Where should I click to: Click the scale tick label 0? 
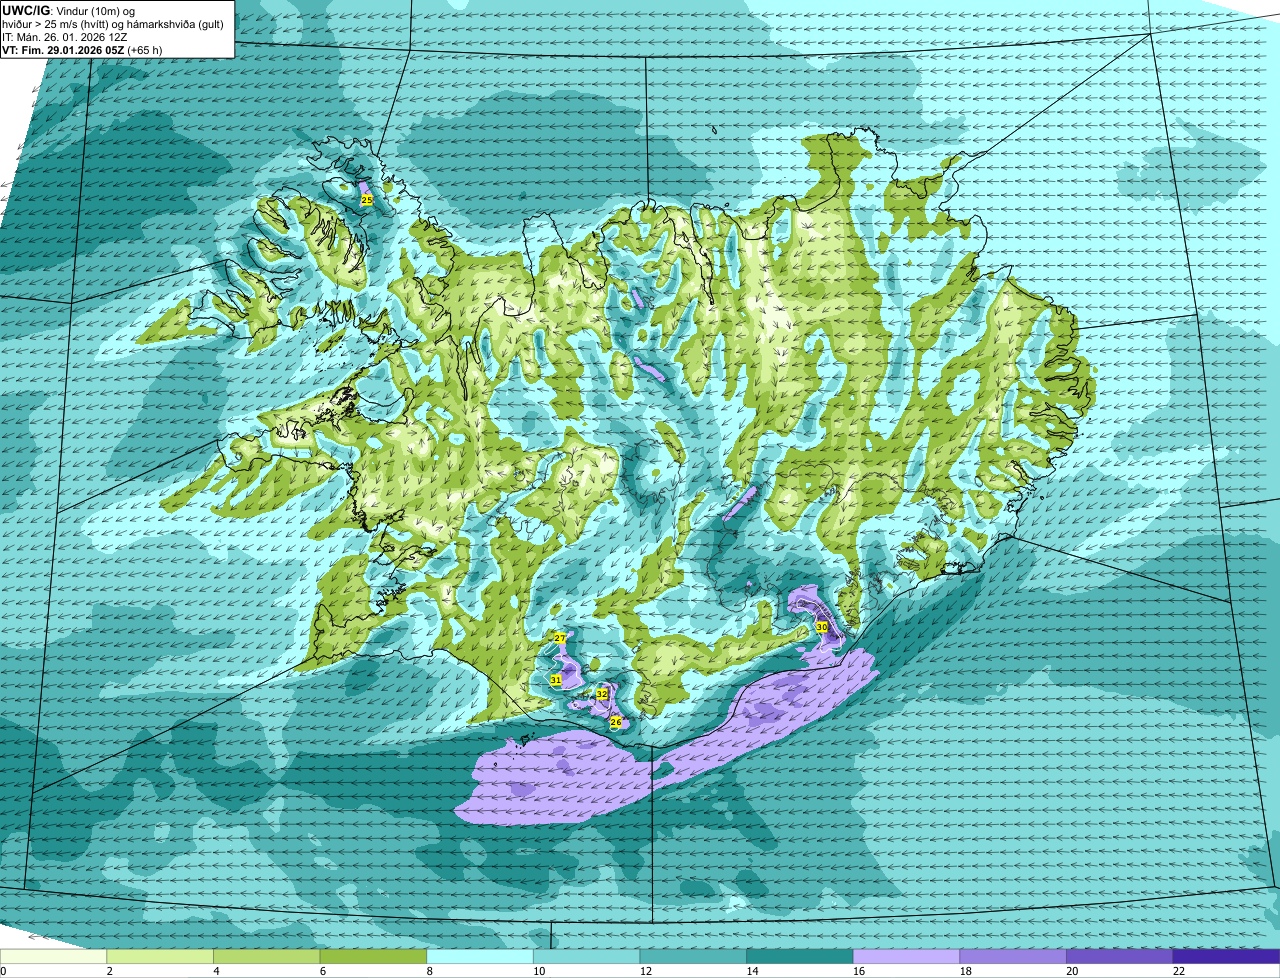pos(3,971)
